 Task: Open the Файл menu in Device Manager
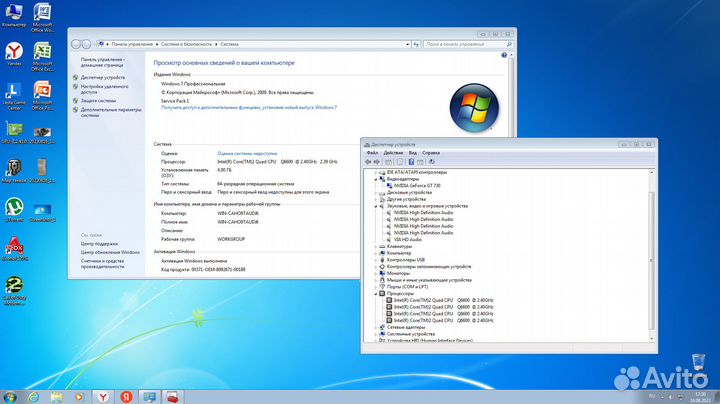[x=372, y=152]
